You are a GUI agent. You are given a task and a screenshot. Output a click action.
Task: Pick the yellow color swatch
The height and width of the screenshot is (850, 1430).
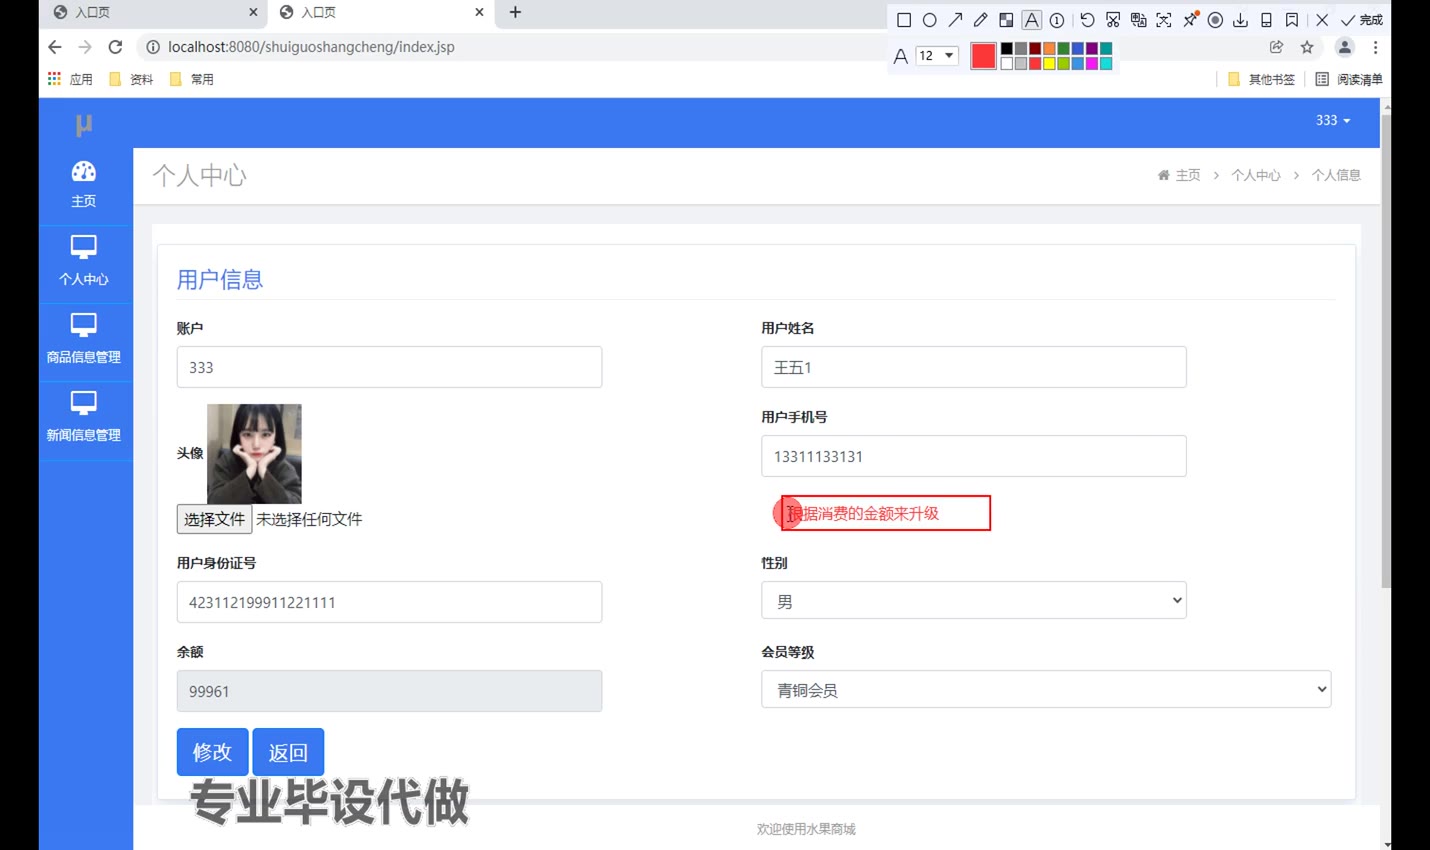pyautogui.click(x=1049, y=63)
